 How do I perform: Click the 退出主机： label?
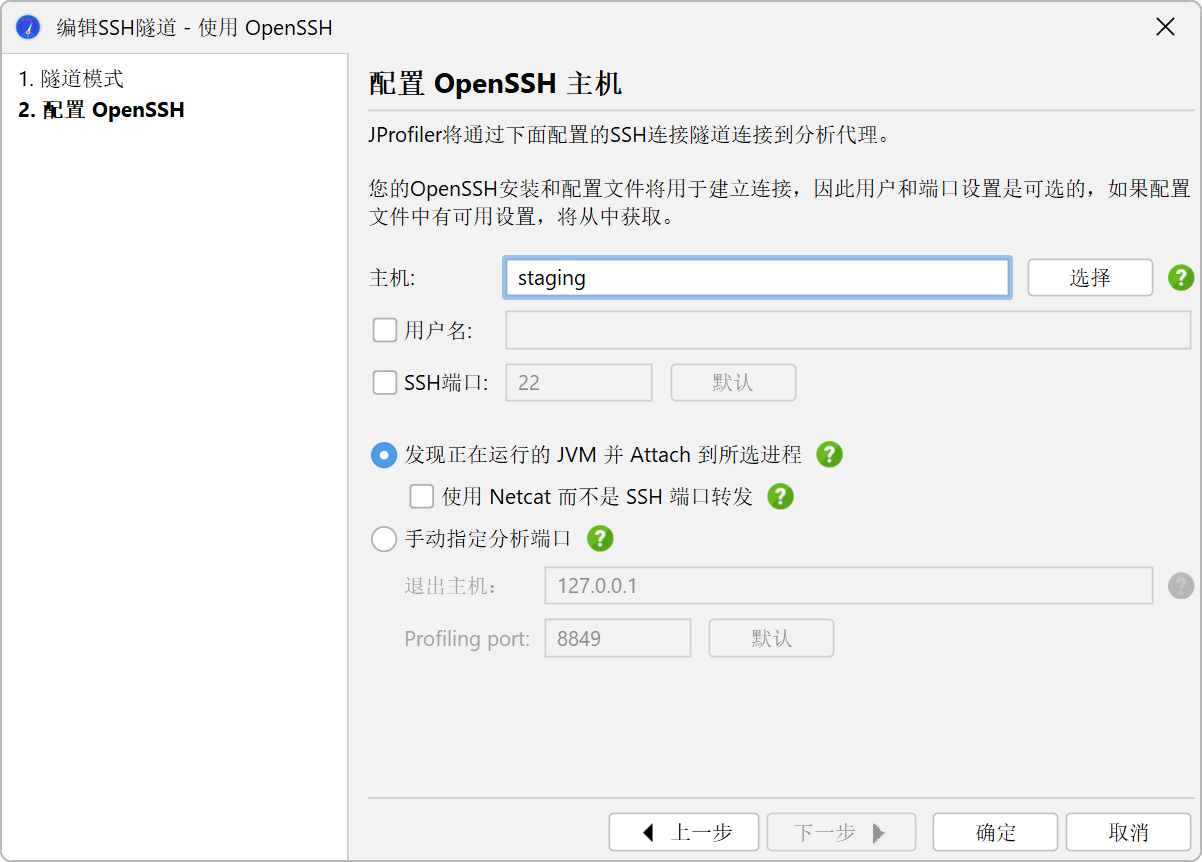[451, 586]
